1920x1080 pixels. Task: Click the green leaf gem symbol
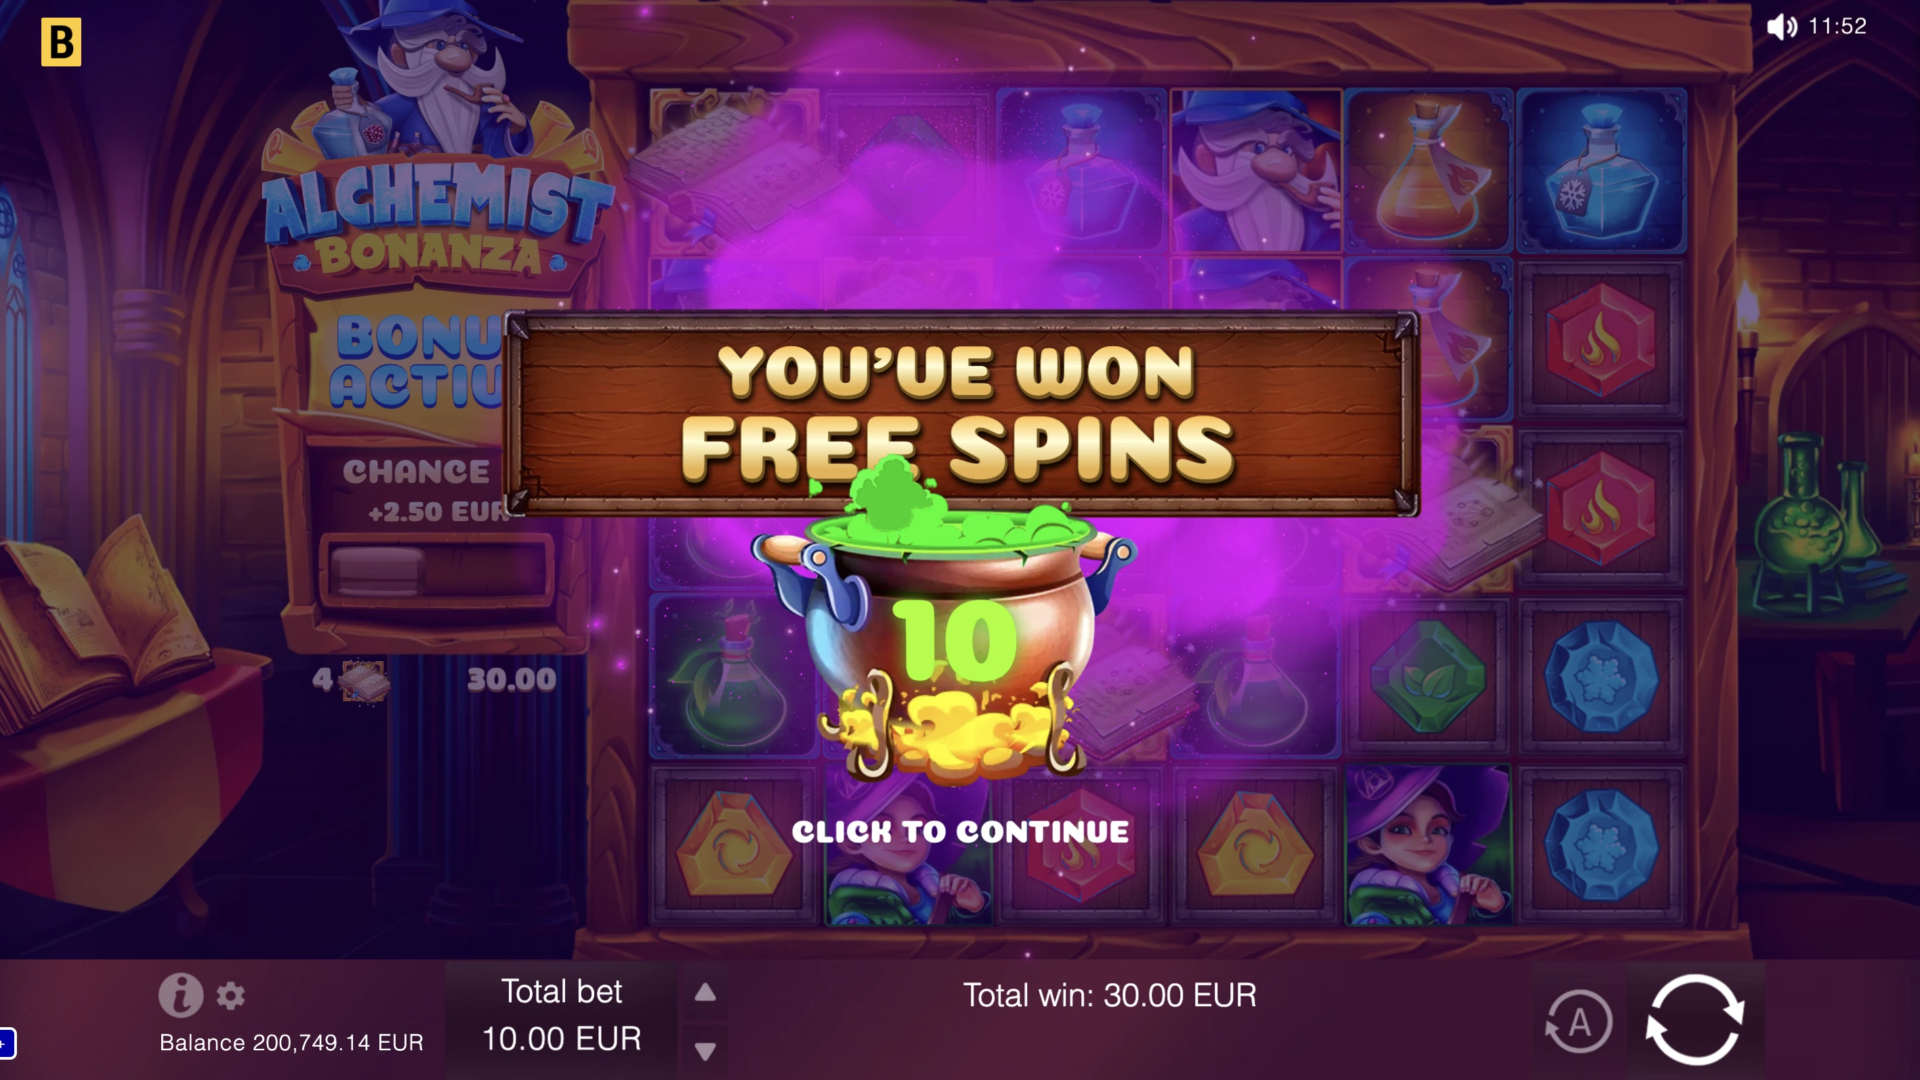pyautogui.click(x=1427, y=677)
